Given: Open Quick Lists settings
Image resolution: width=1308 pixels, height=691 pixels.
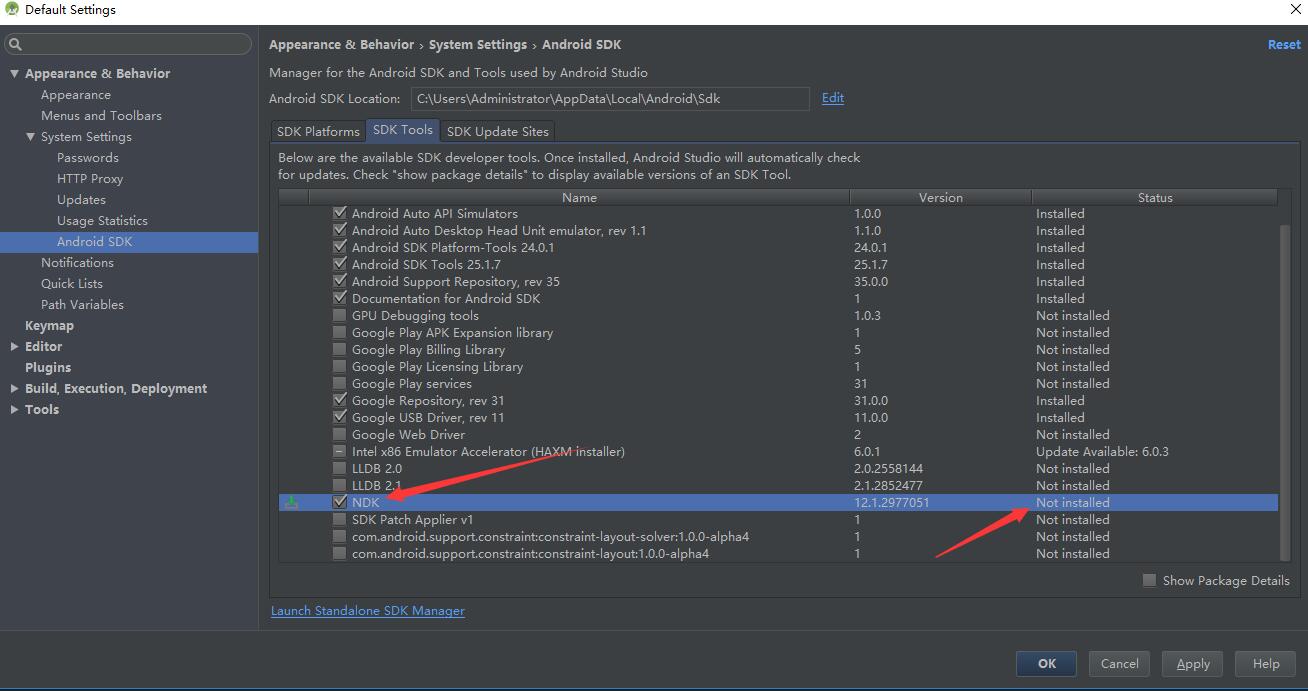Looking at the screenshot, I should [72, 283].
